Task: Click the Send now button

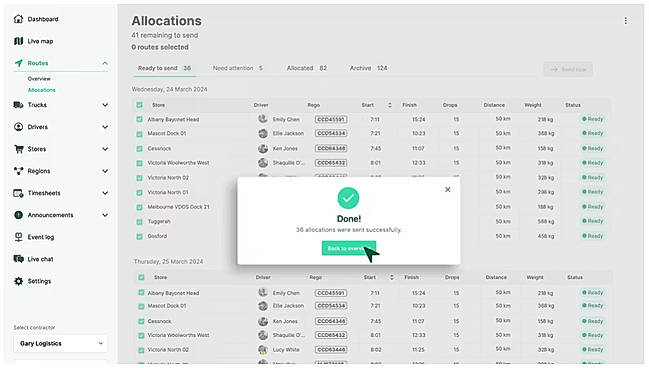Action: (x=568, y=69)
